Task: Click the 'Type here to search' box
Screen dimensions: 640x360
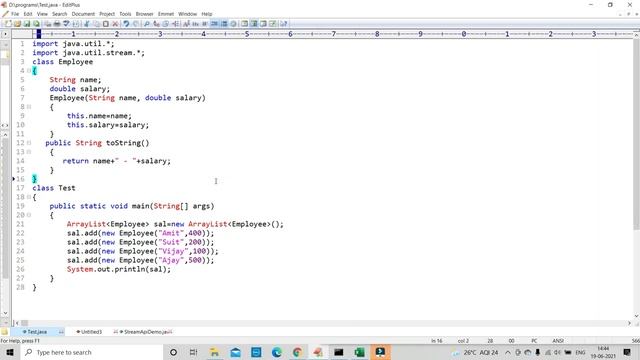Action: point(91,352)
